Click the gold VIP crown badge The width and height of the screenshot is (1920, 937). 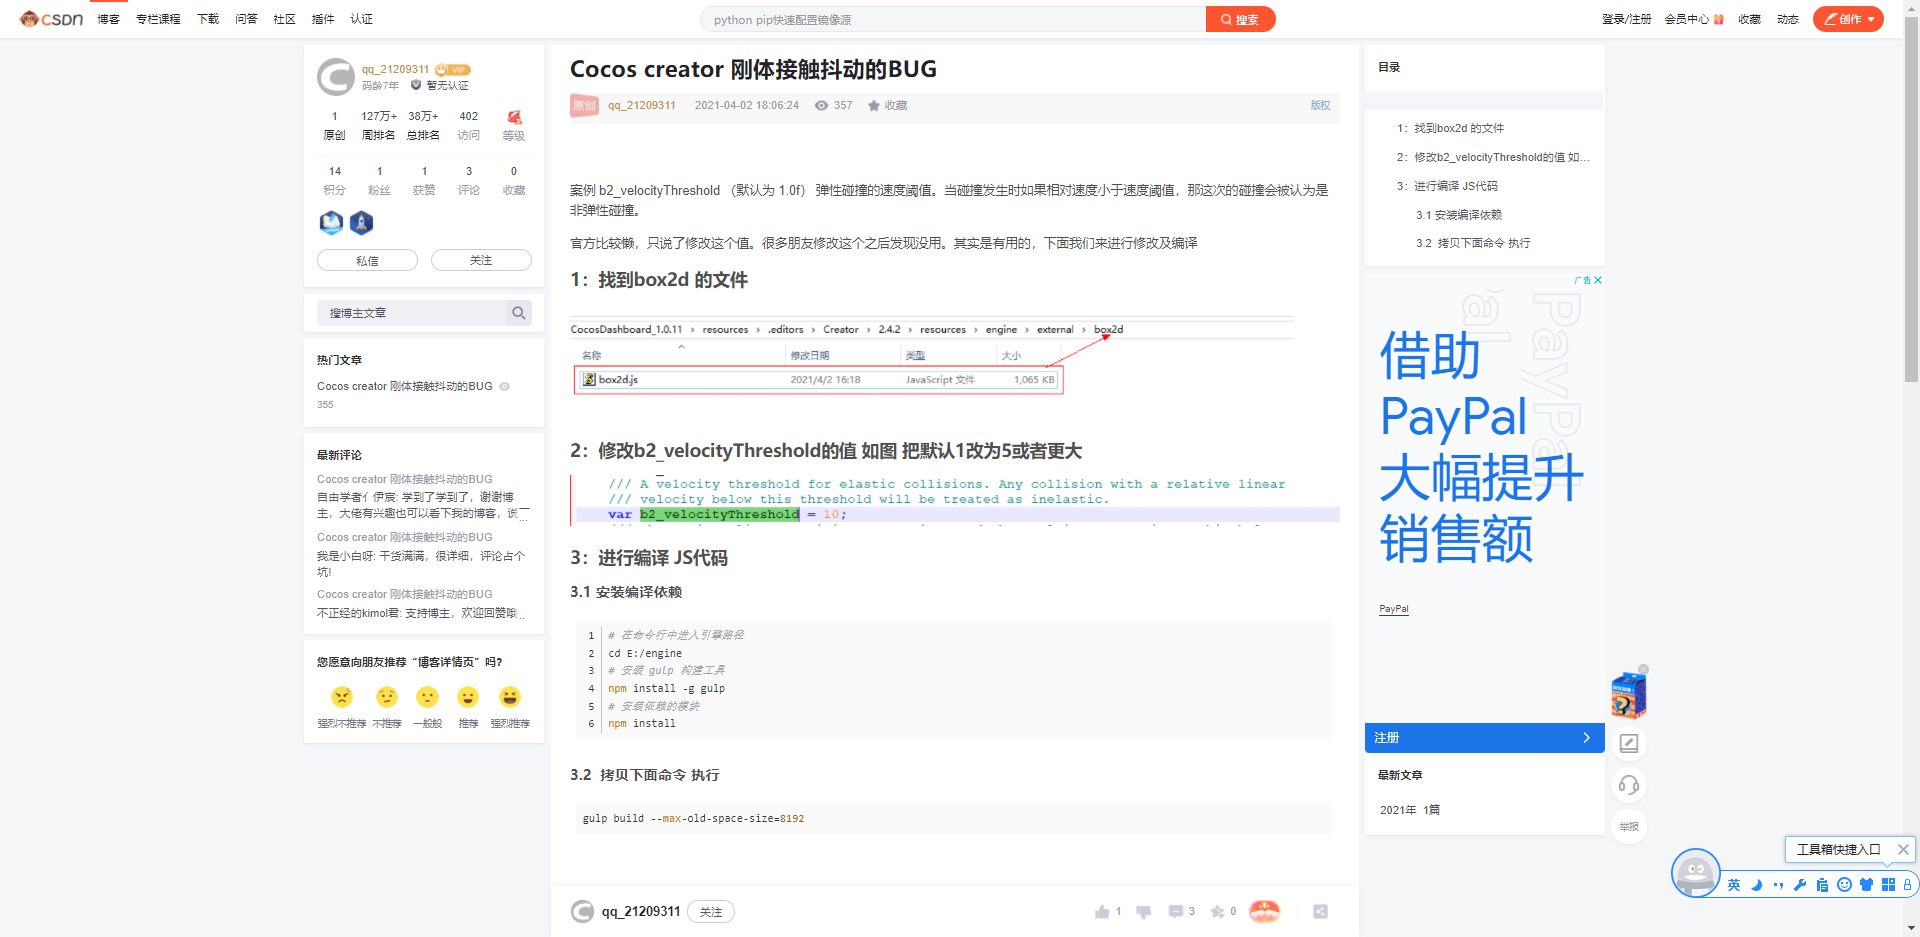(x=453, y=69)
